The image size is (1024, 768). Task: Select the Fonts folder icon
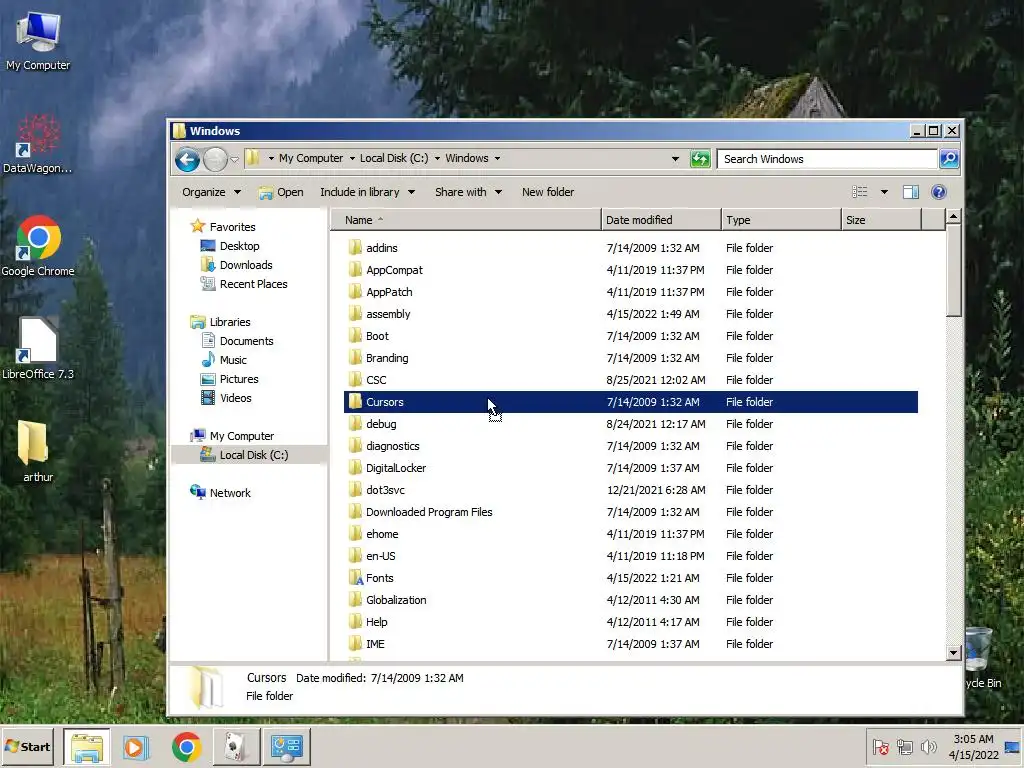click(x=355, y=578)
